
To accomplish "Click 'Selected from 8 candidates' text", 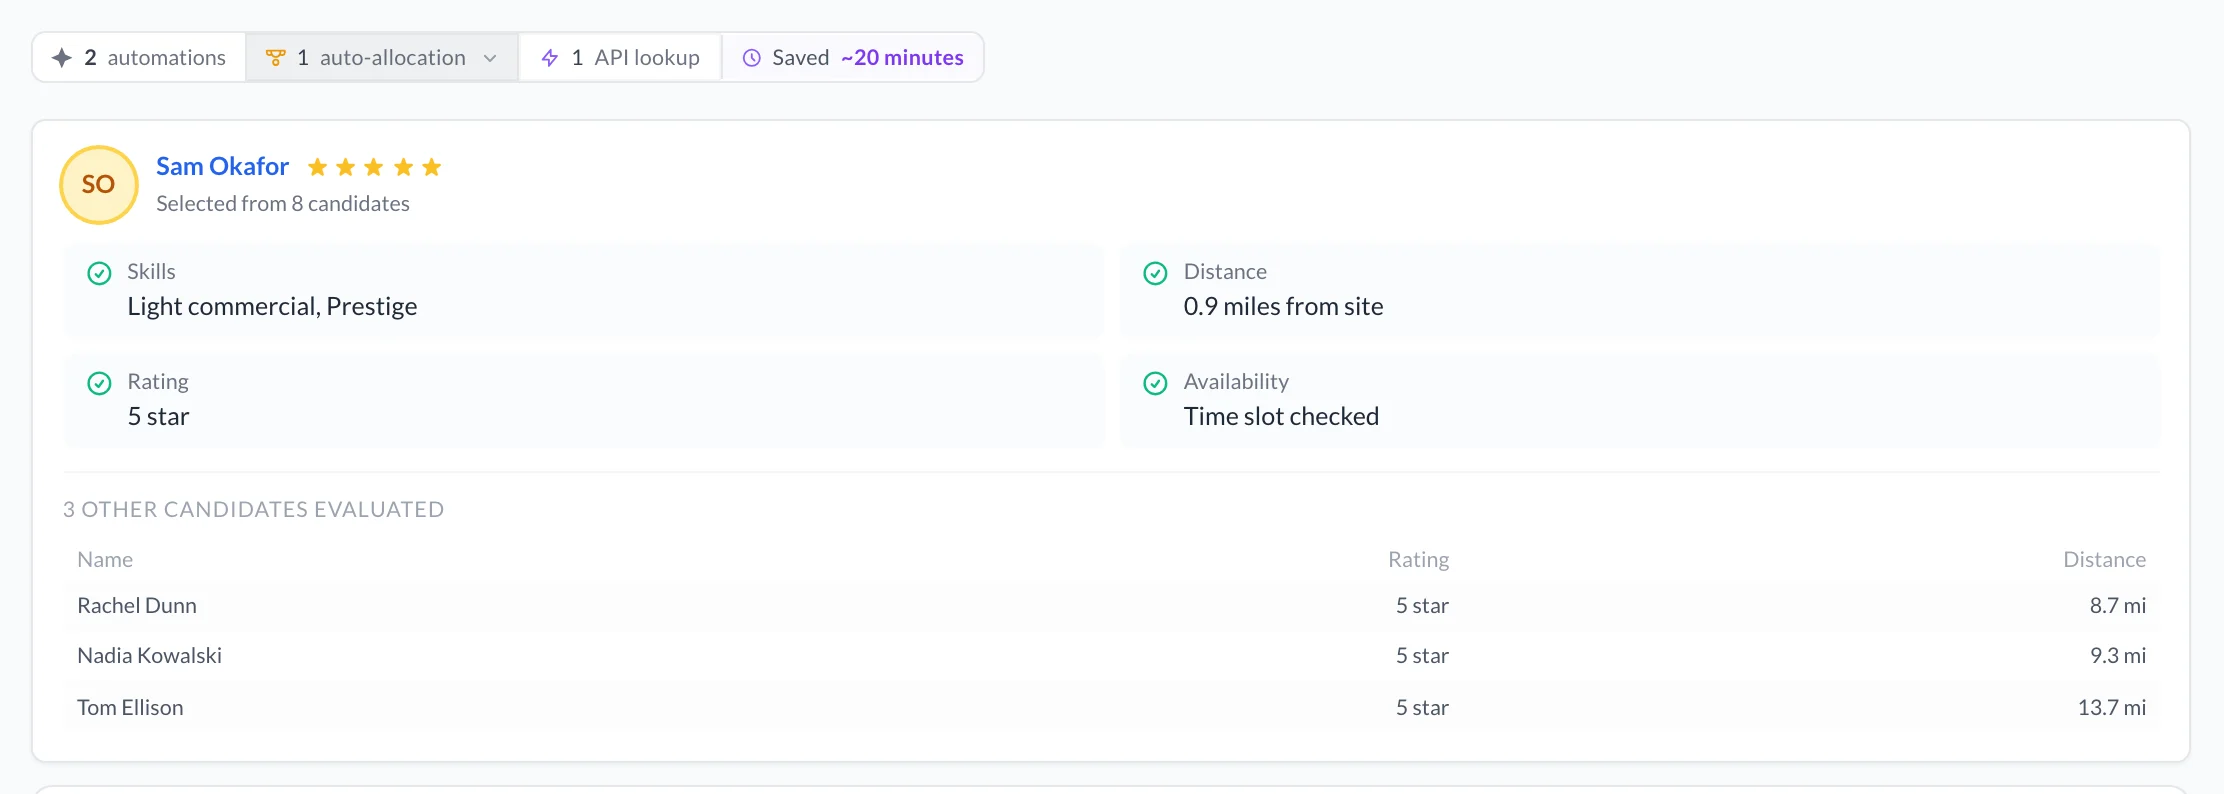I will point(283,203).
